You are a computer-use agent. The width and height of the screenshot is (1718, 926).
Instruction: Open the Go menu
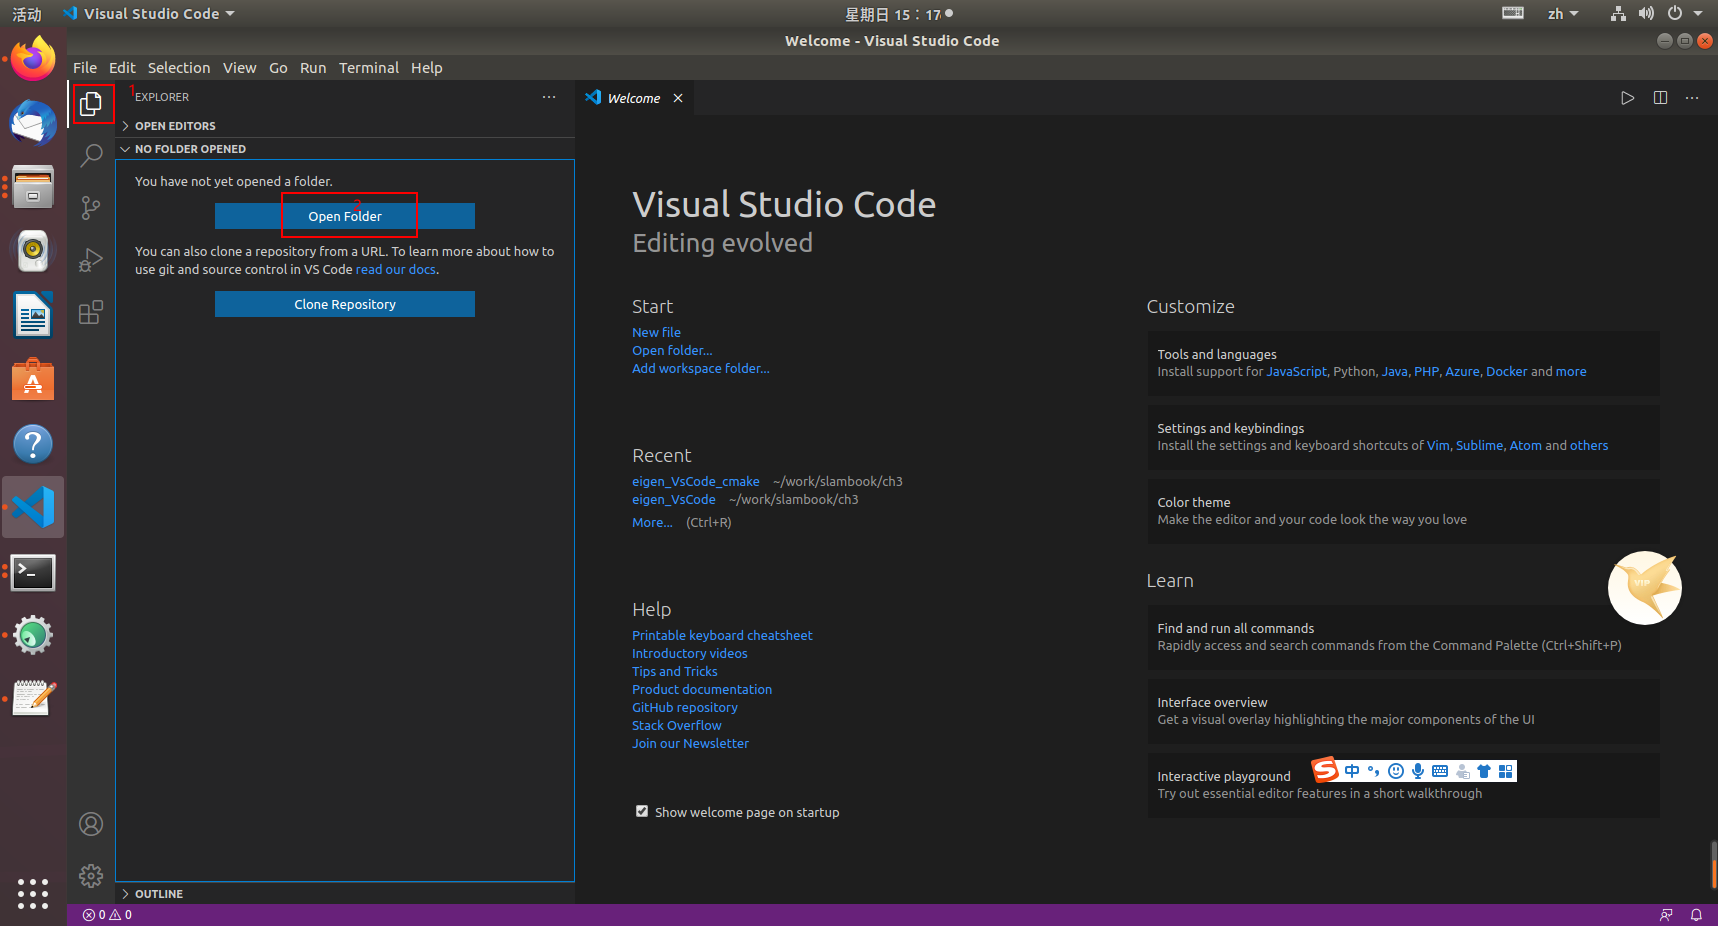[x=278, y=68]
